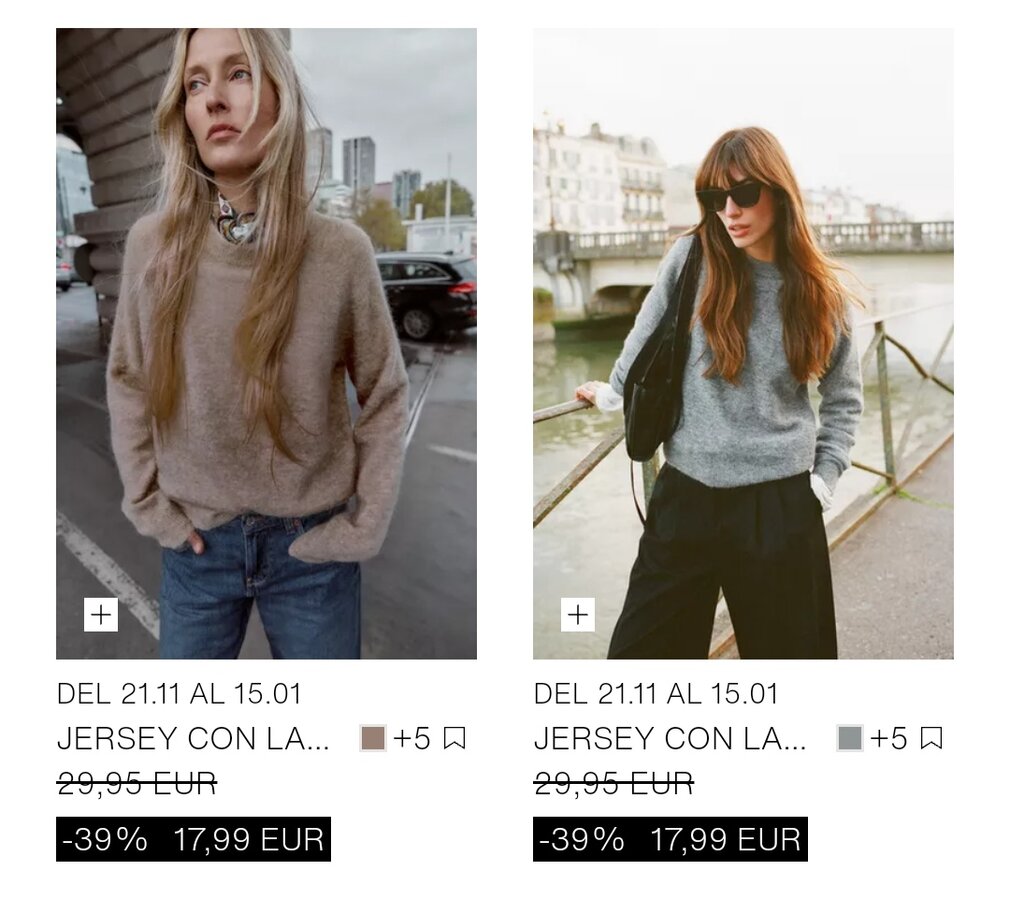Click left struck-through 29,95 EUR price
The width and height of the screenshot is (1010, 900).
click(x=137, y=784)
